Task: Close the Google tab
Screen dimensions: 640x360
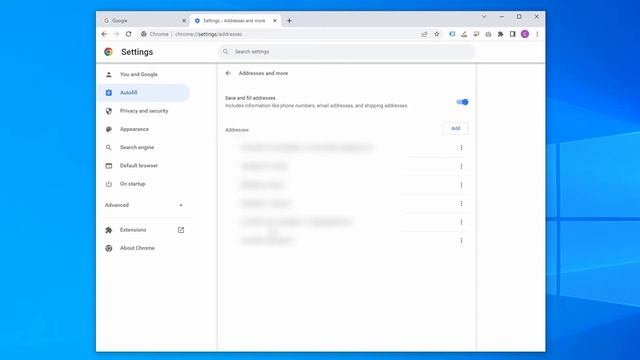Action: 184,20
